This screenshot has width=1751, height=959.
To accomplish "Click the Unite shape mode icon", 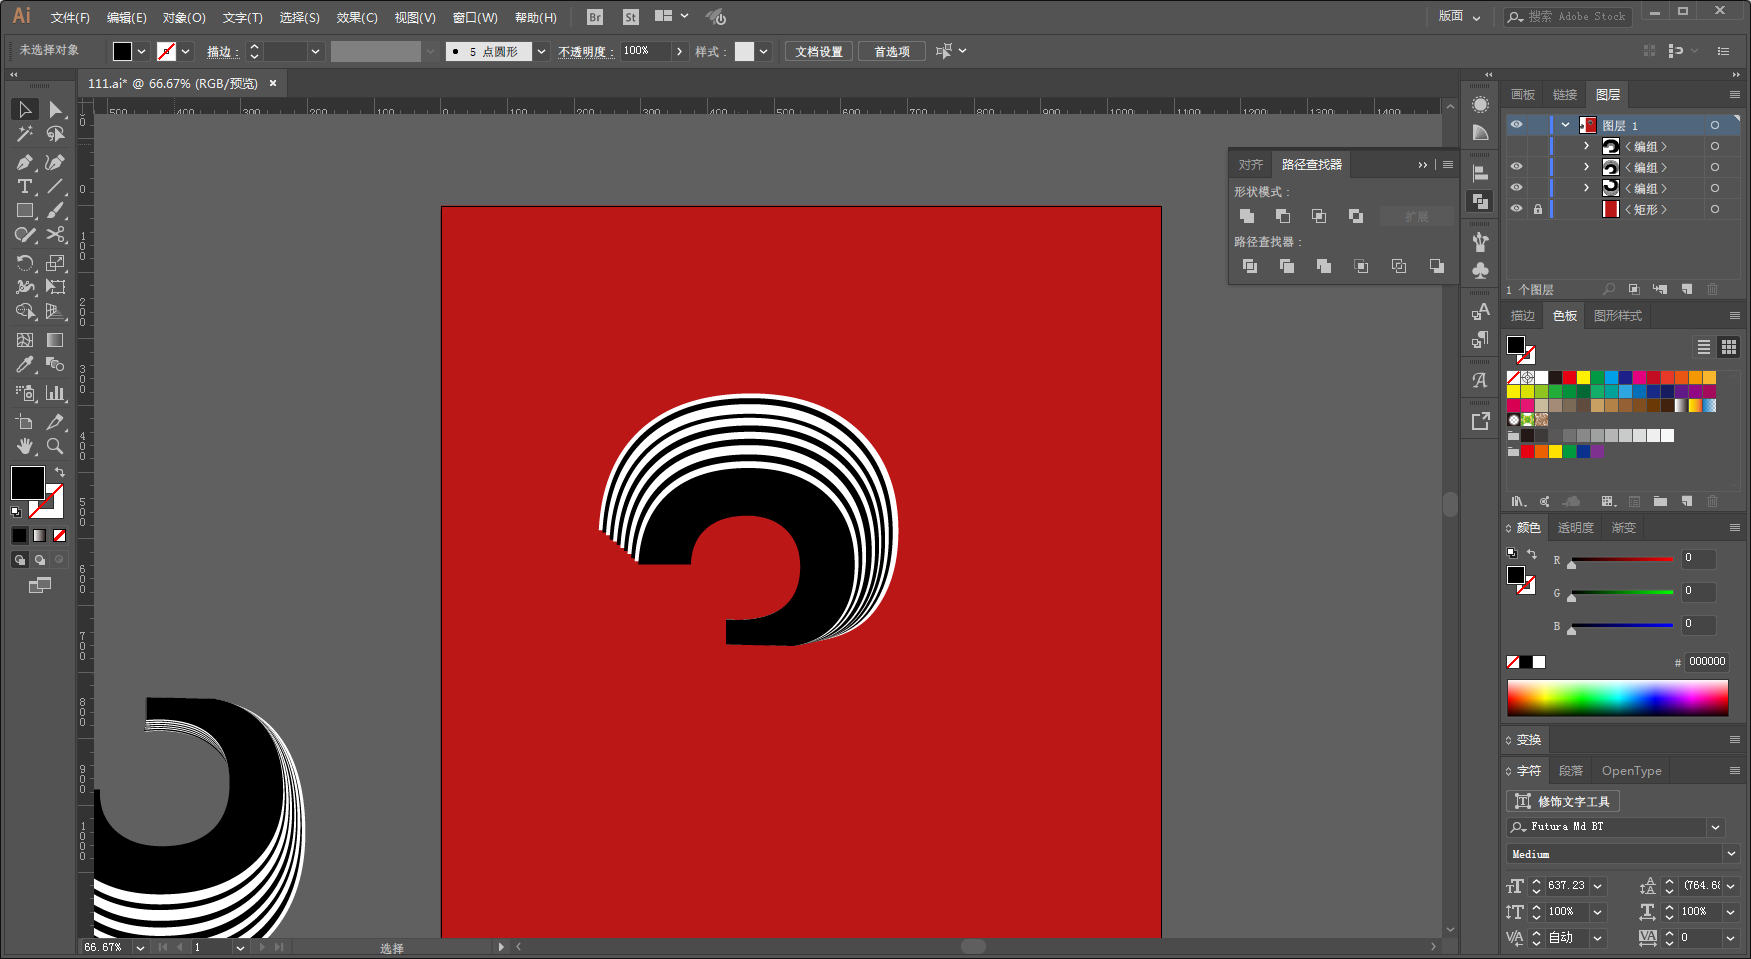I will click(x=1247, y=216).
